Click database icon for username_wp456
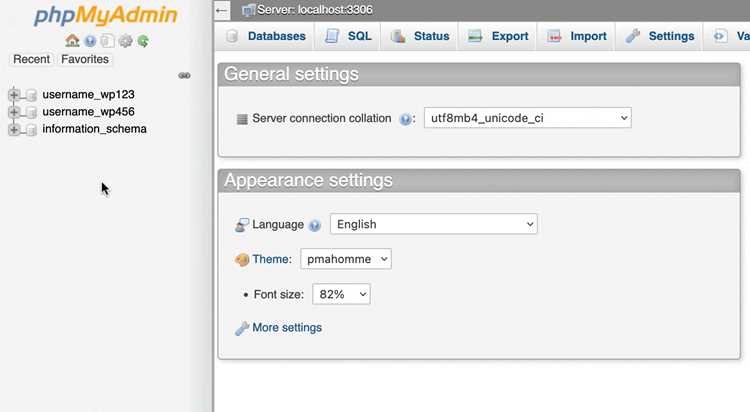 31,112
